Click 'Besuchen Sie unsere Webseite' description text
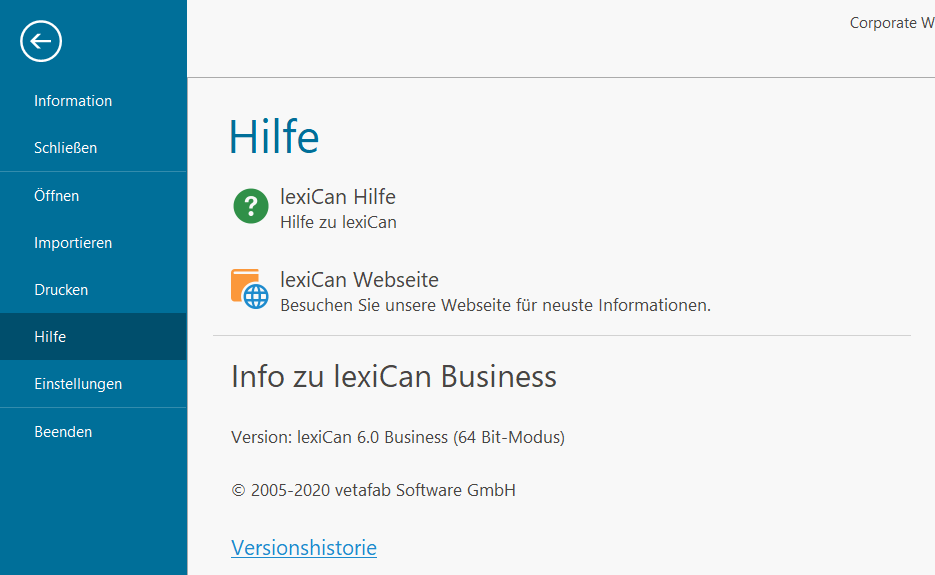Viewport: 935px width, 575px height. point(495,305)
